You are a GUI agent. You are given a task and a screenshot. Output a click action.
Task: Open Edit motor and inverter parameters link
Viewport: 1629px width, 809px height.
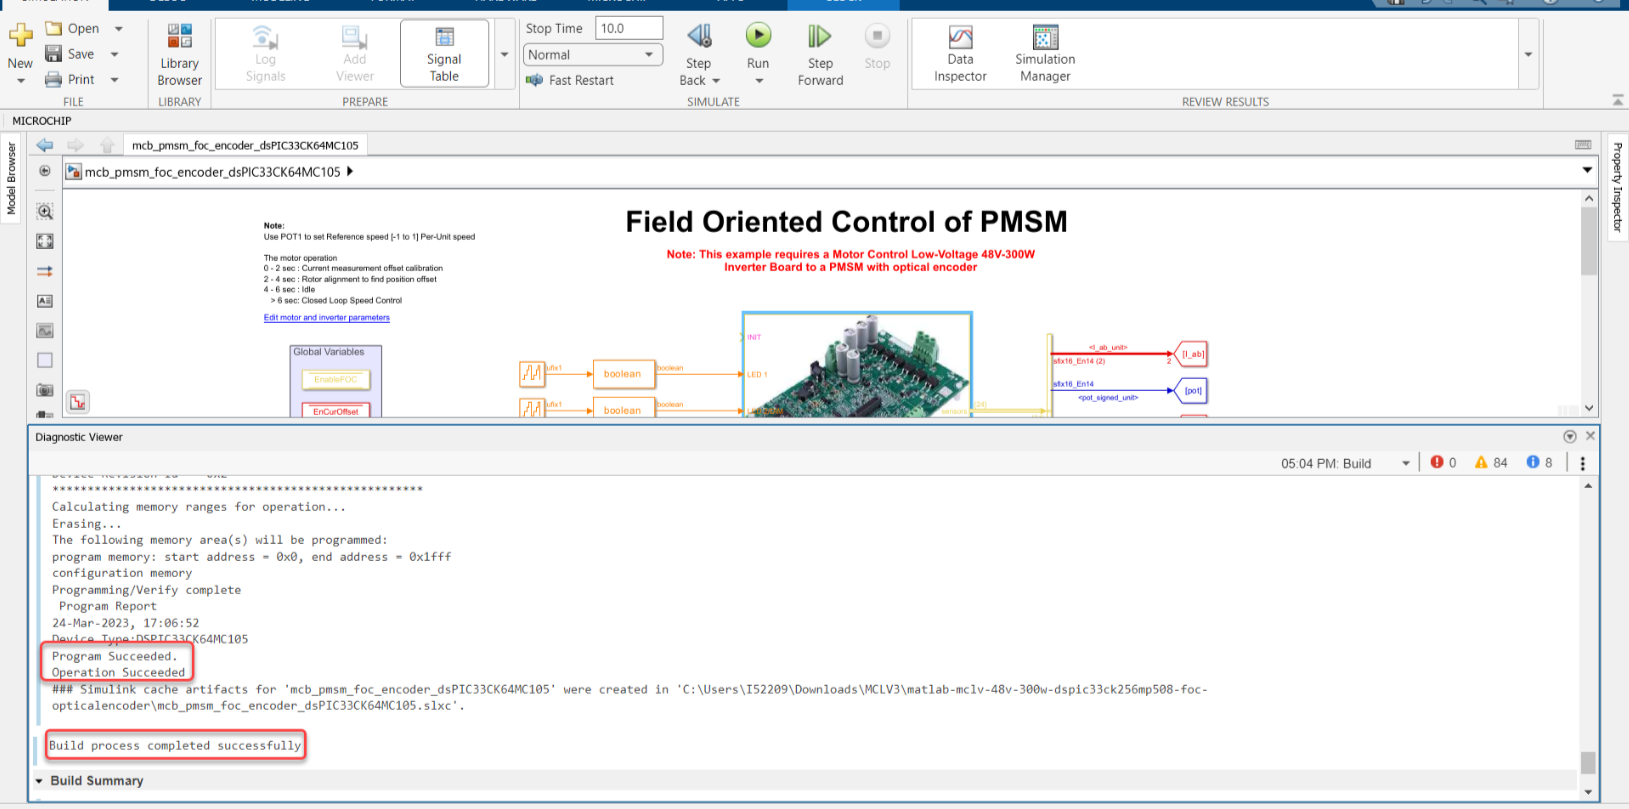(327, 318)
